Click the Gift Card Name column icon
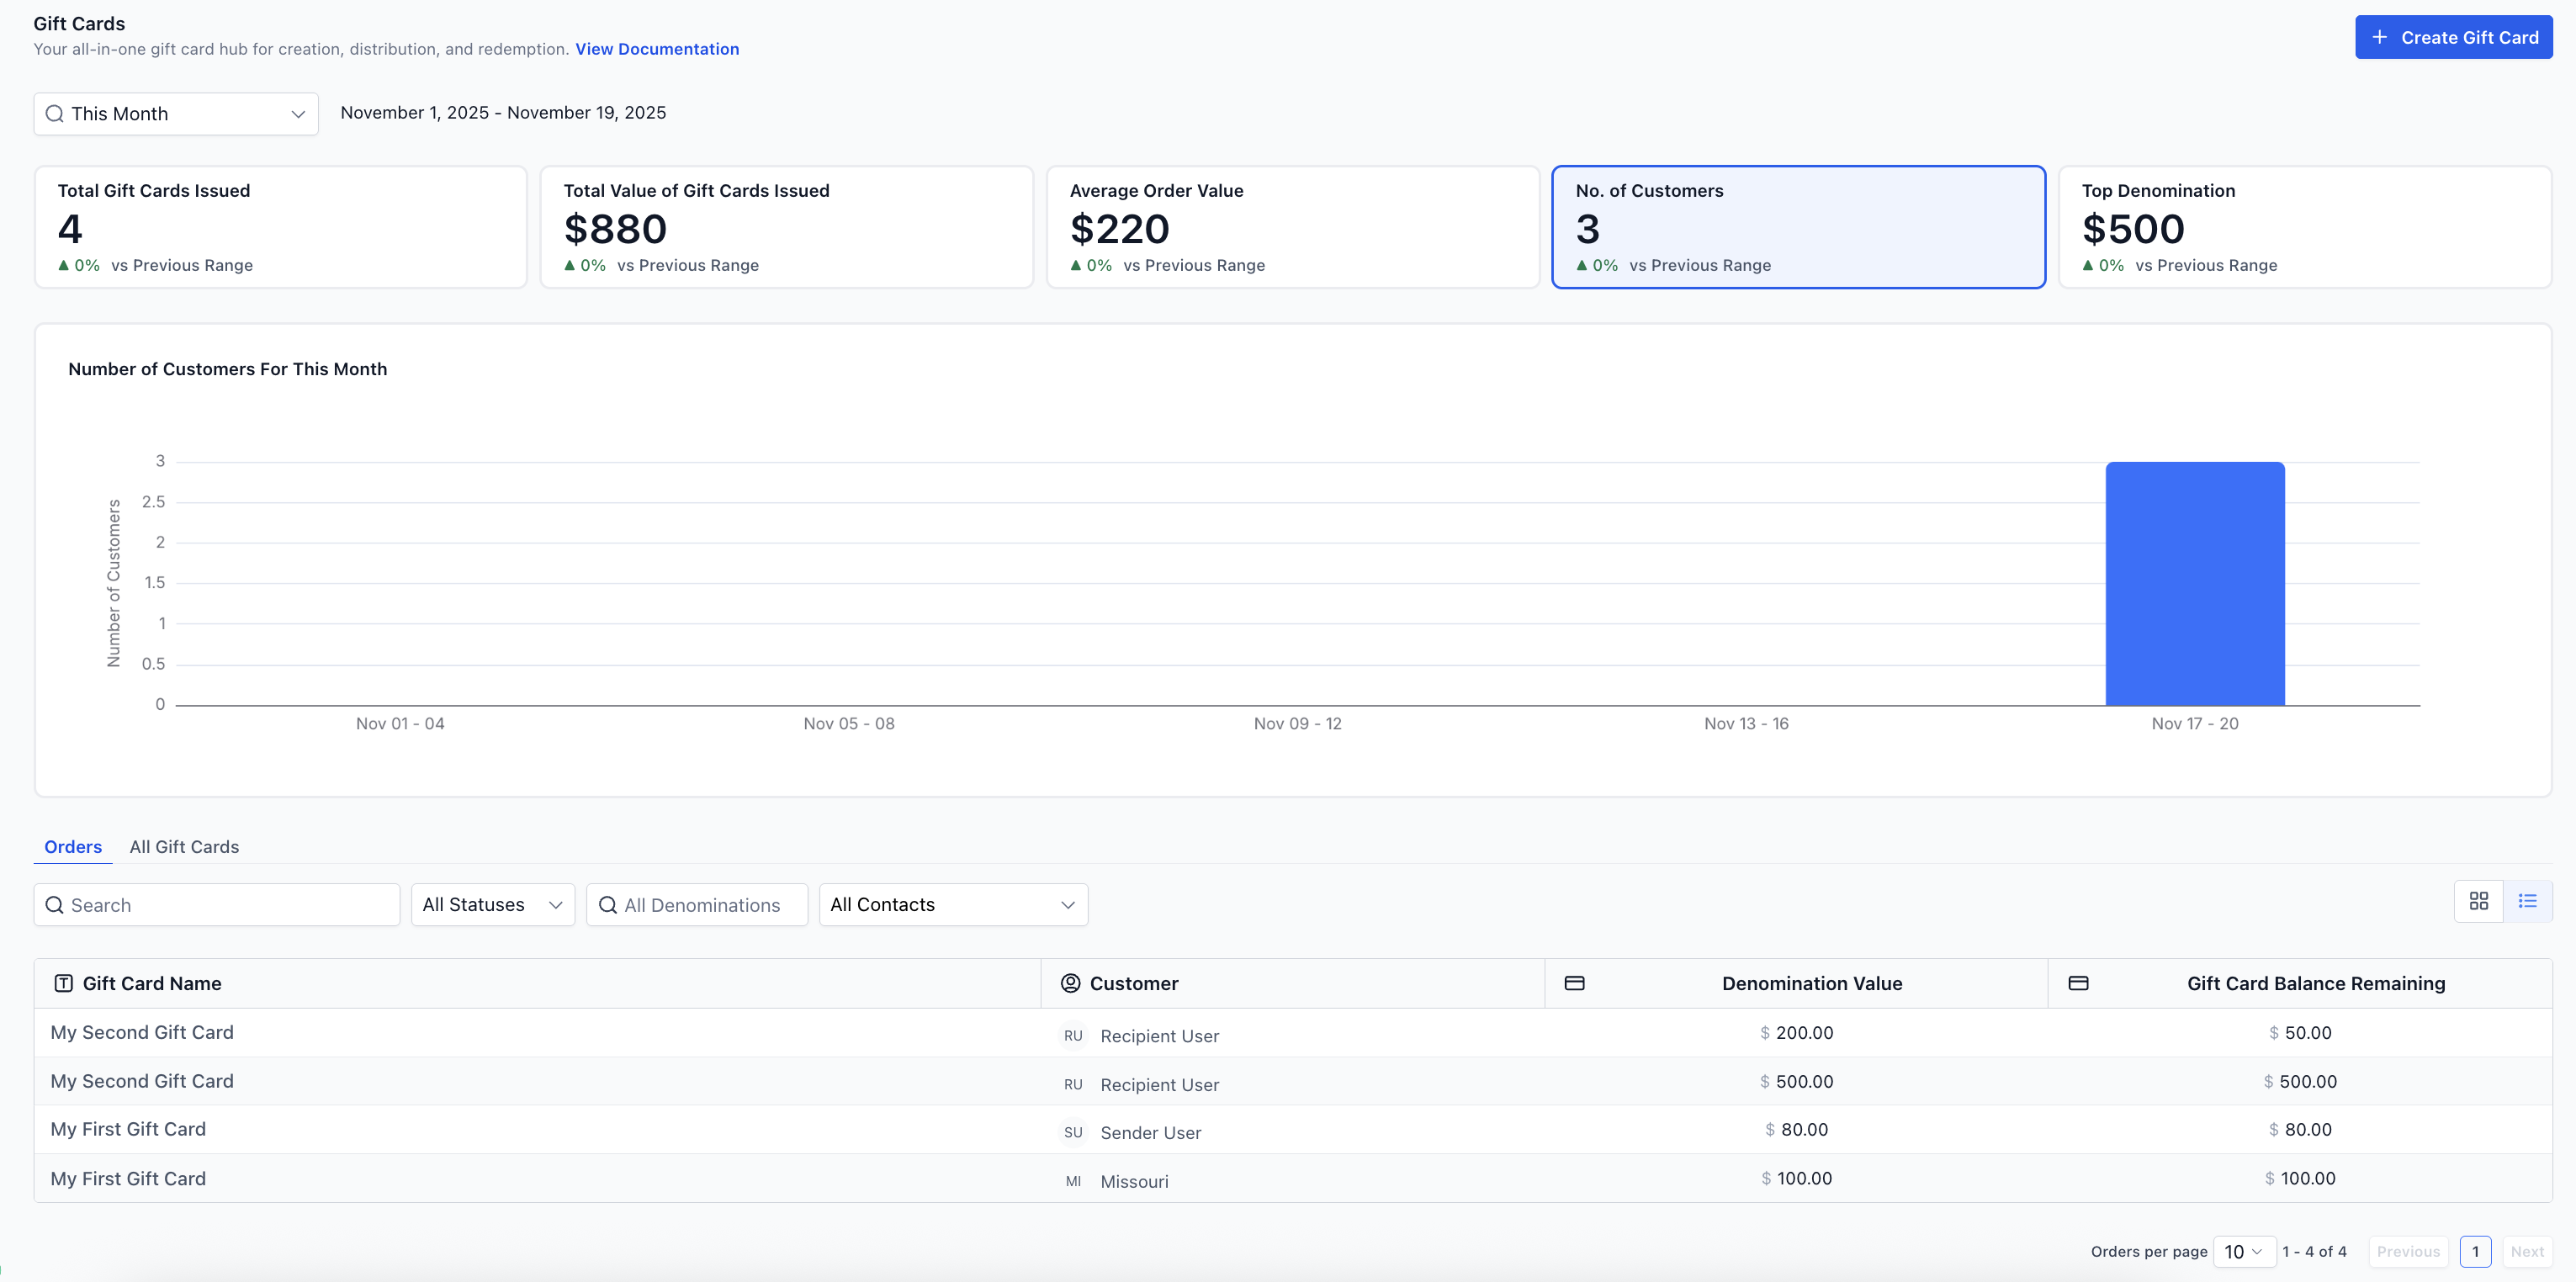The width and height of the screenshot is (2576, 1282). click(x=63, y=983)
